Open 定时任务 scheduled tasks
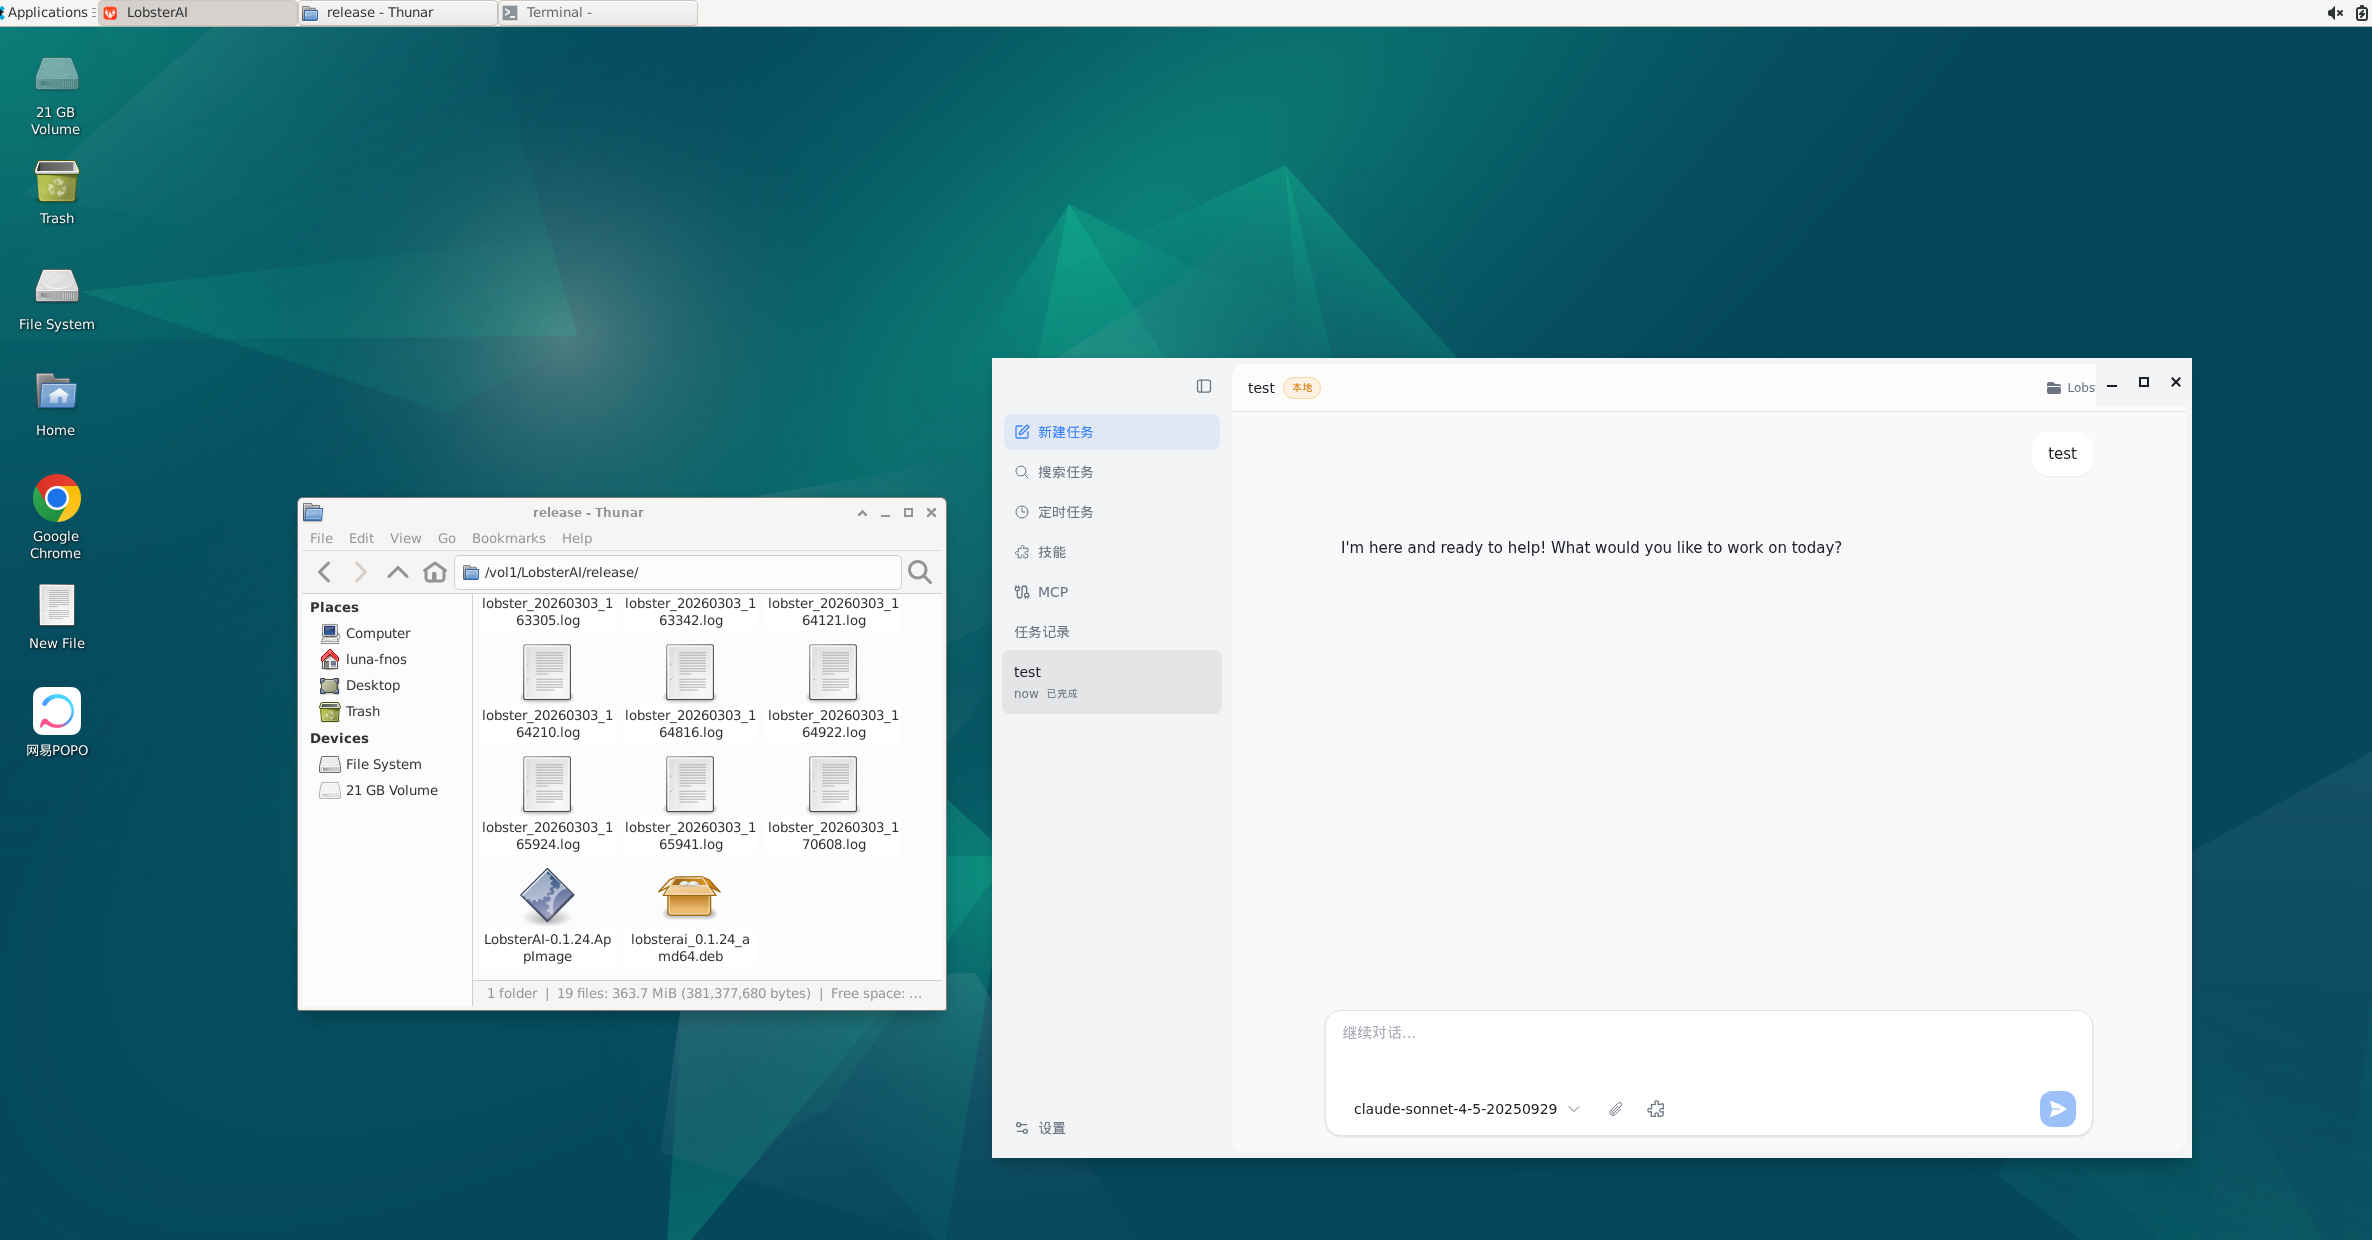Screen dimensions: 2372x1240 pyautogui.click(x=1064, y=512)
